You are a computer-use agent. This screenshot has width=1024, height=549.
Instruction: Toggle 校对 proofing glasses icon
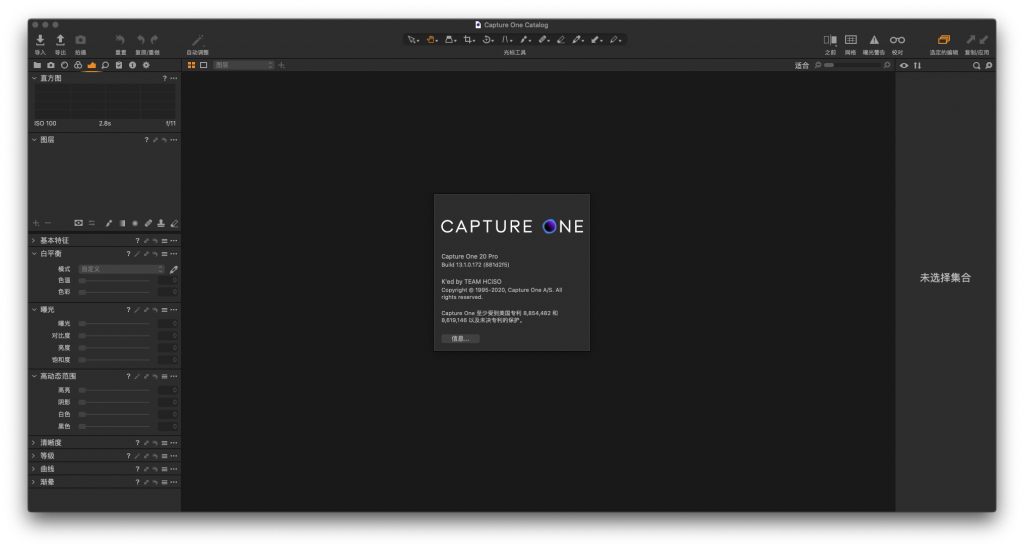point(897,40)
